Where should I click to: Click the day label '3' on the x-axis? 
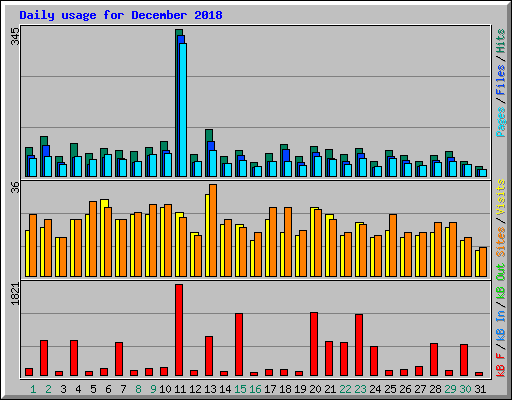[x=63, y=389]
